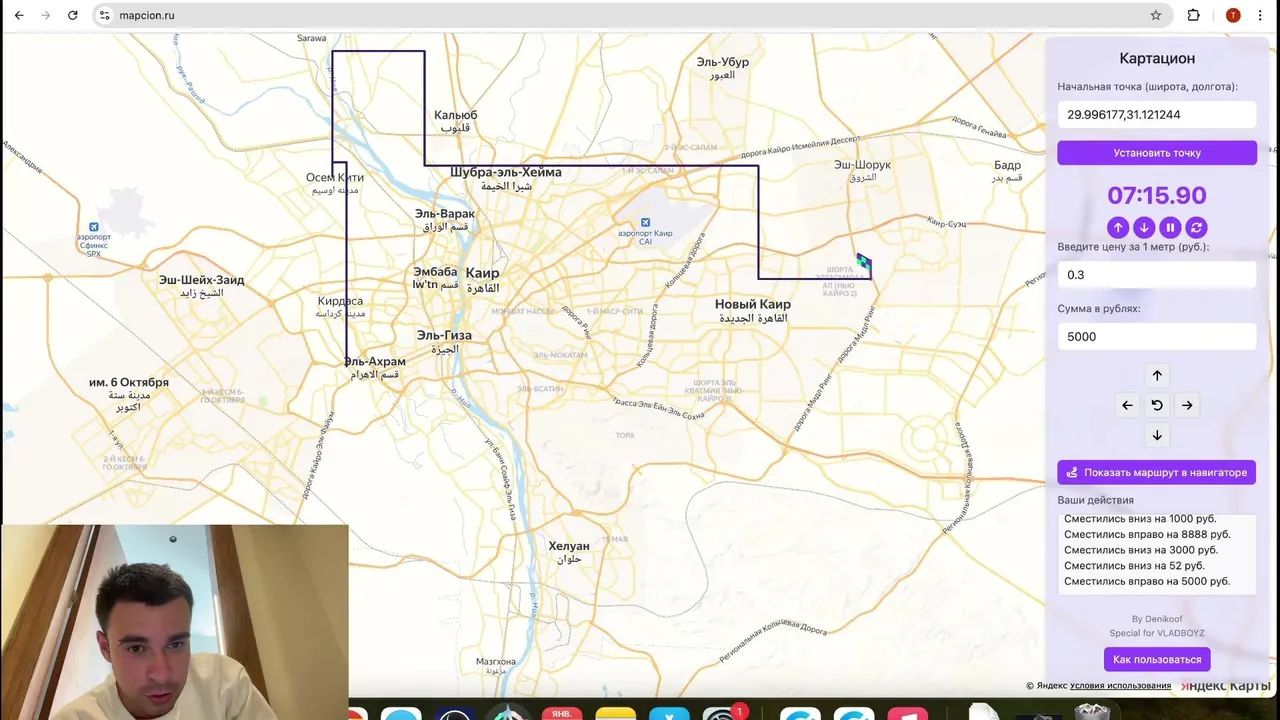Click the 07:15.90 timer display

coord(1157,195)
